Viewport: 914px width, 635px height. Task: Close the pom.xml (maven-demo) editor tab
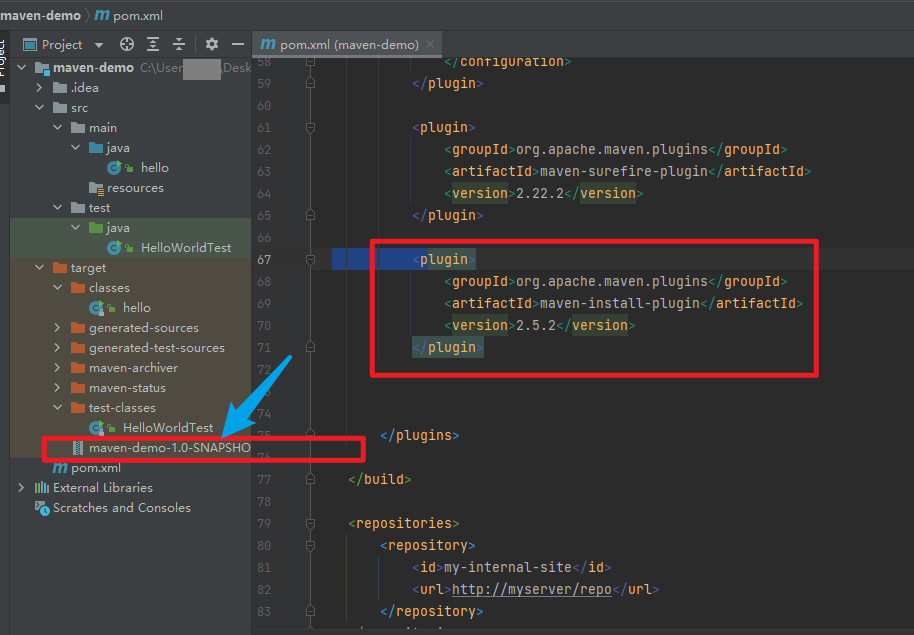click(430, 44)
